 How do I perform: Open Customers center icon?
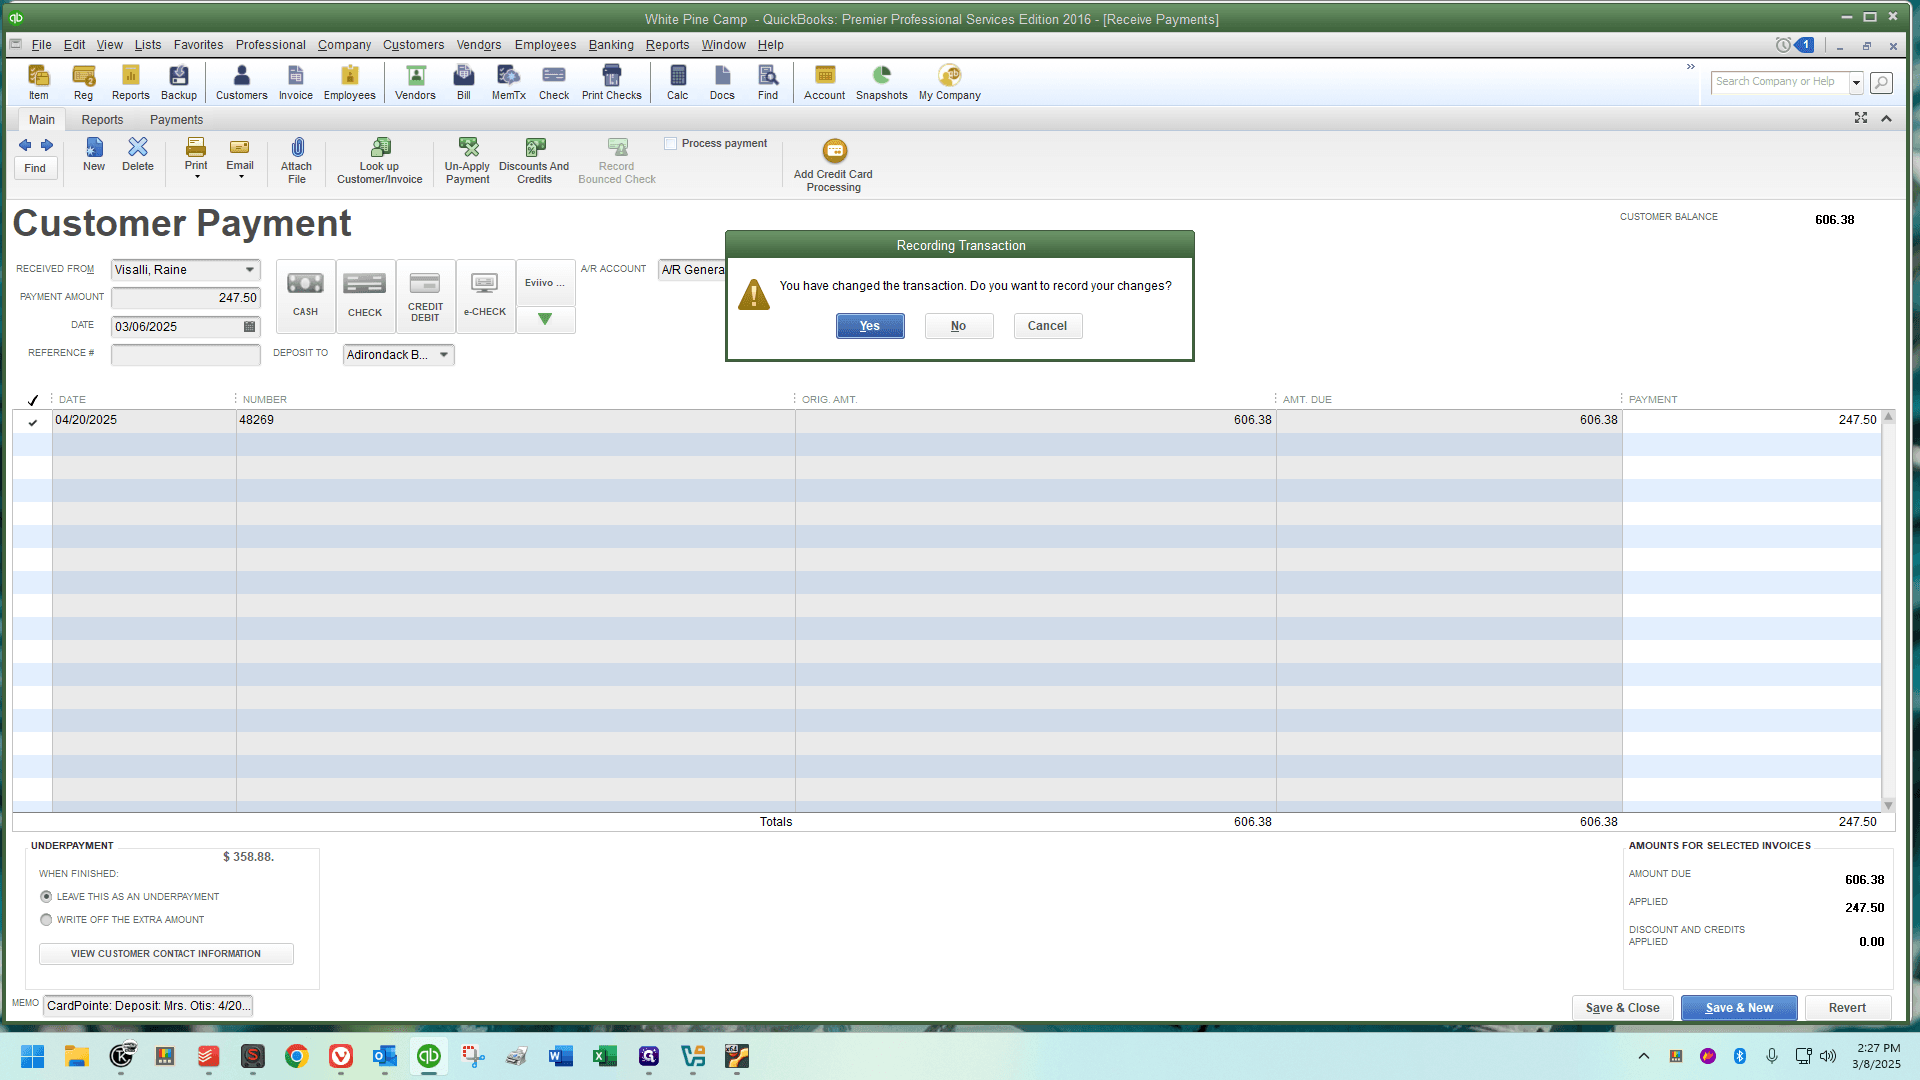pos(242,82)
